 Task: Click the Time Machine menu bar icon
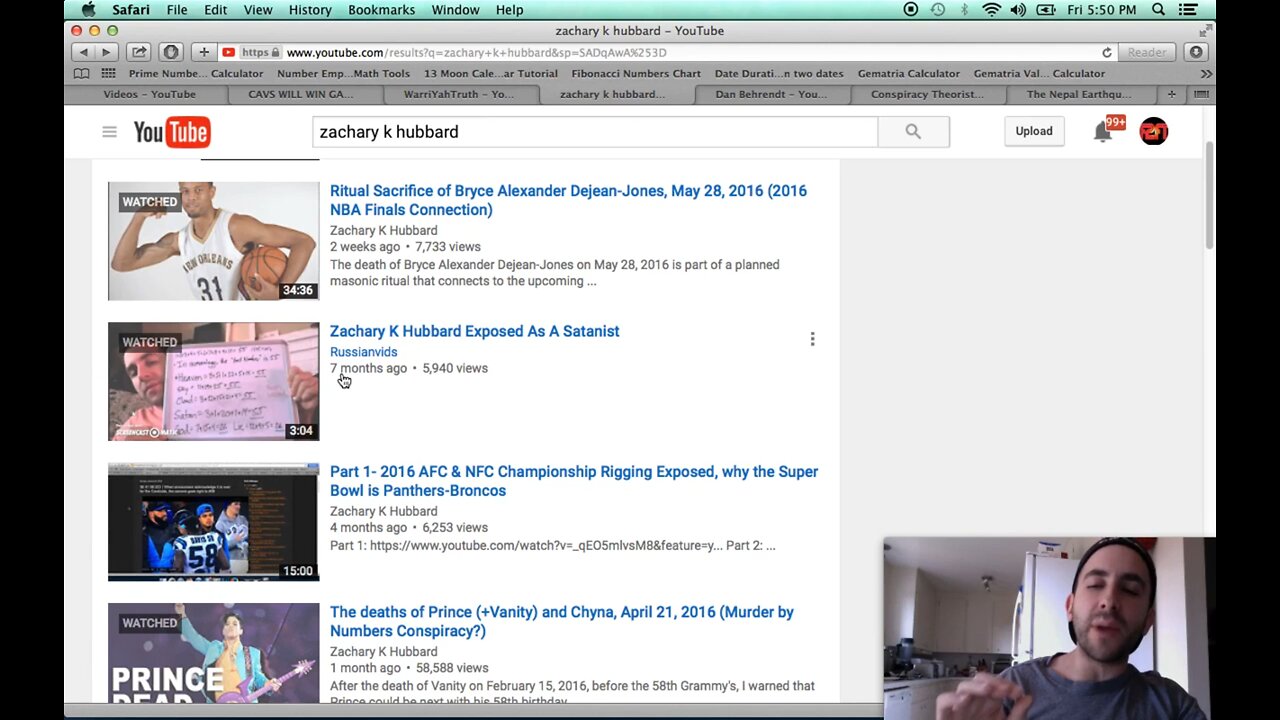(x=937, y=10)
